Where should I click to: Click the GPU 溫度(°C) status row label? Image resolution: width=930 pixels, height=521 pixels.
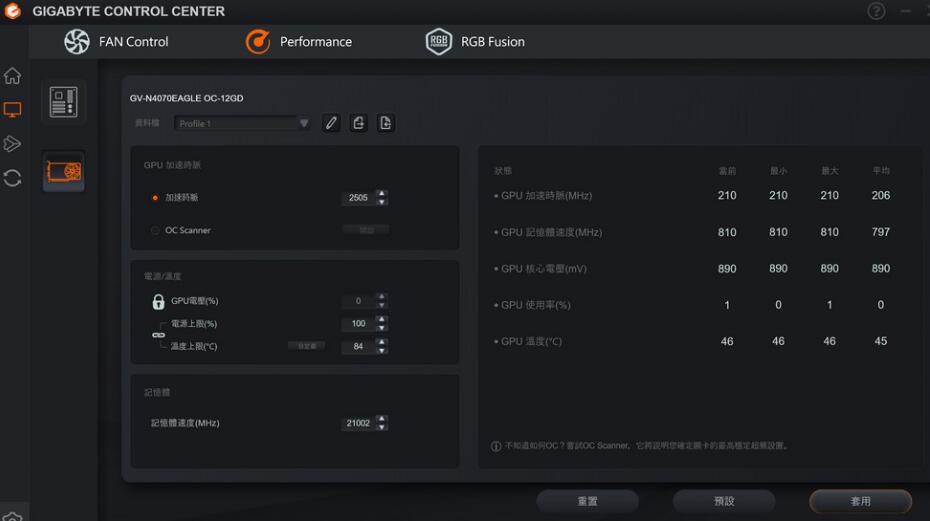(531, 342)
